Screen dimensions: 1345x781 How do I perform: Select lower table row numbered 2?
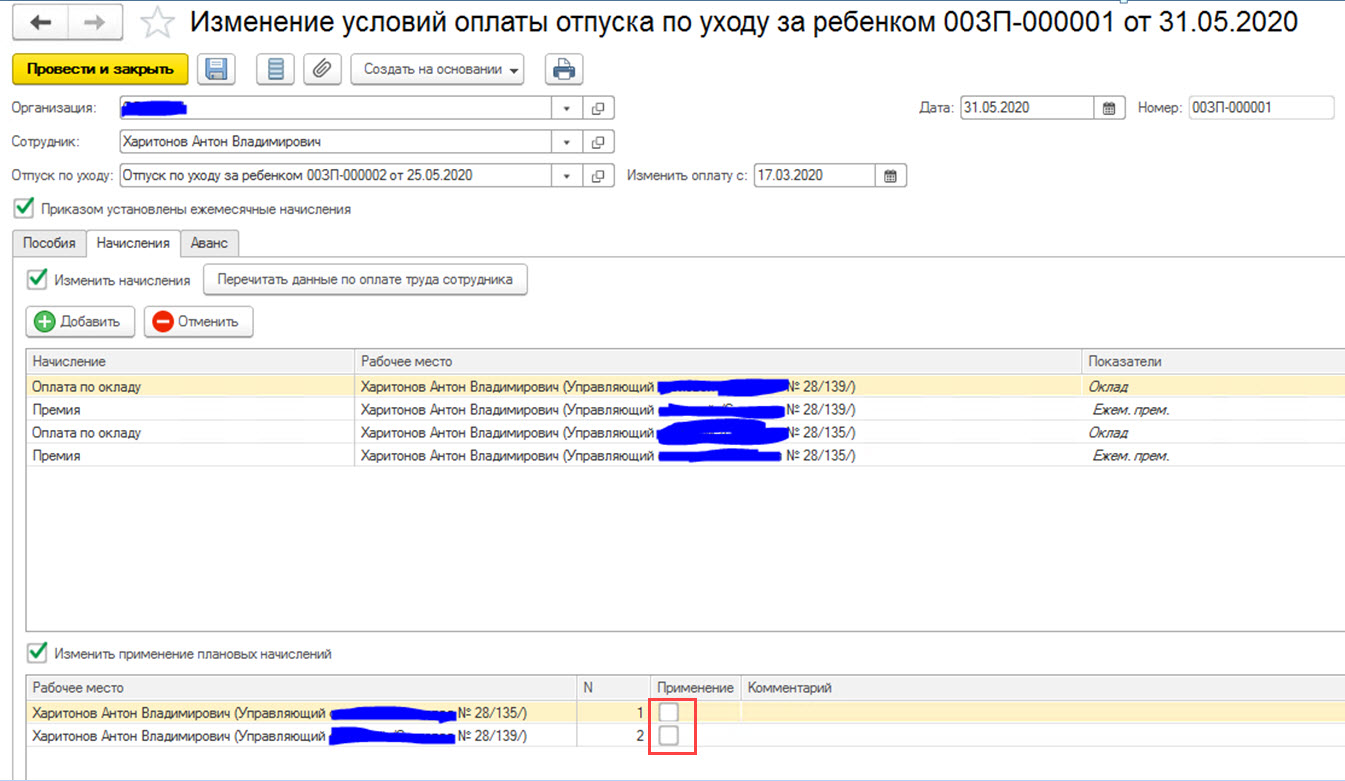(685, 736)
